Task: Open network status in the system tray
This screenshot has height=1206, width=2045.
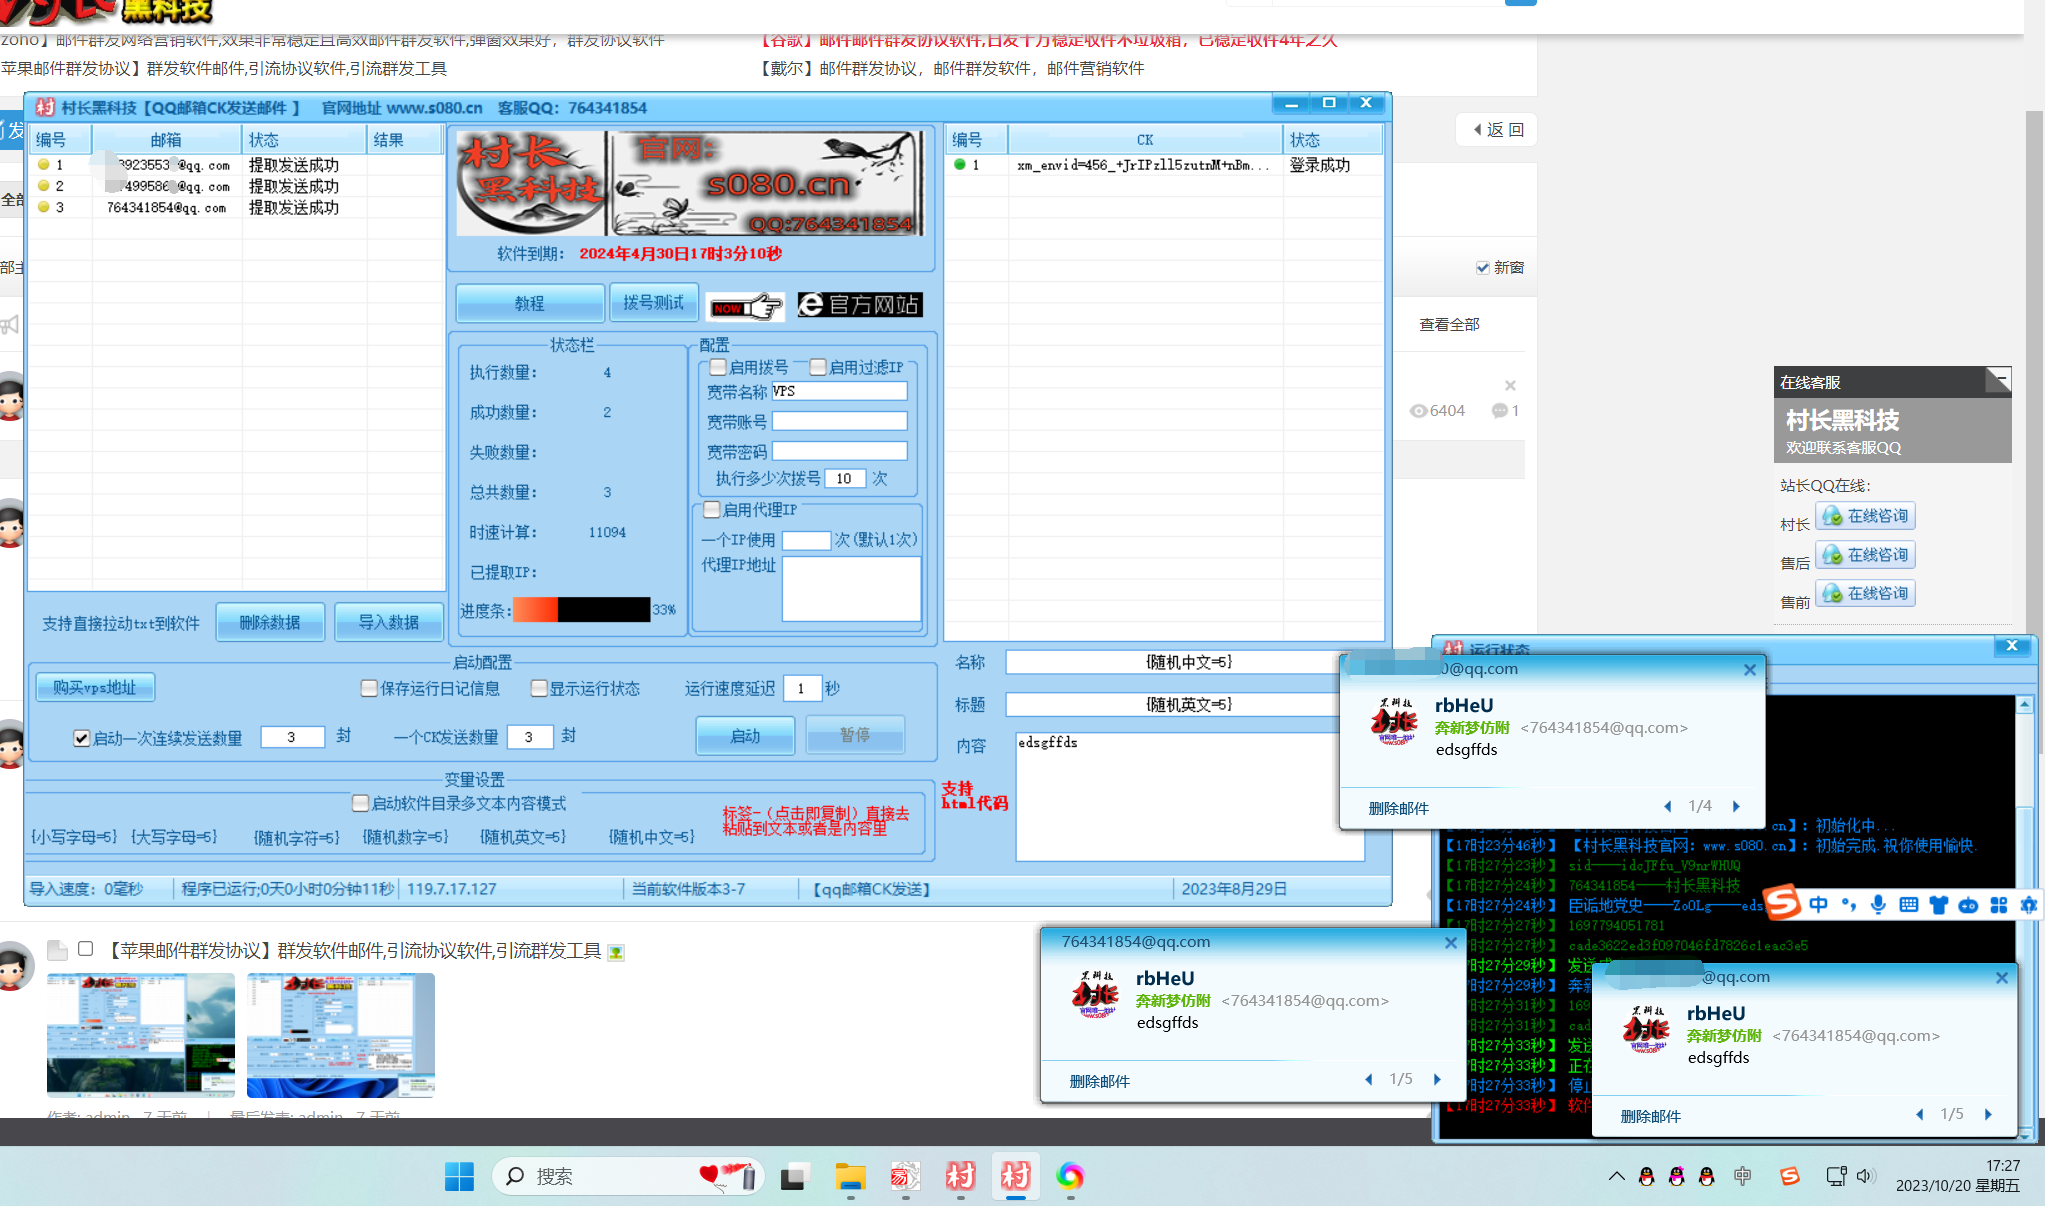Action: click(1836, 1176)
